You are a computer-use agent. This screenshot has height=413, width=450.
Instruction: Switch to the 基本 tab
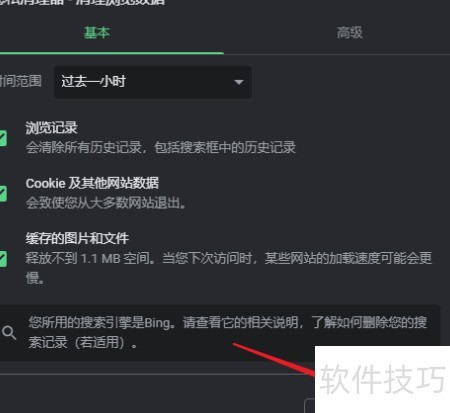(x=97, y=33)
